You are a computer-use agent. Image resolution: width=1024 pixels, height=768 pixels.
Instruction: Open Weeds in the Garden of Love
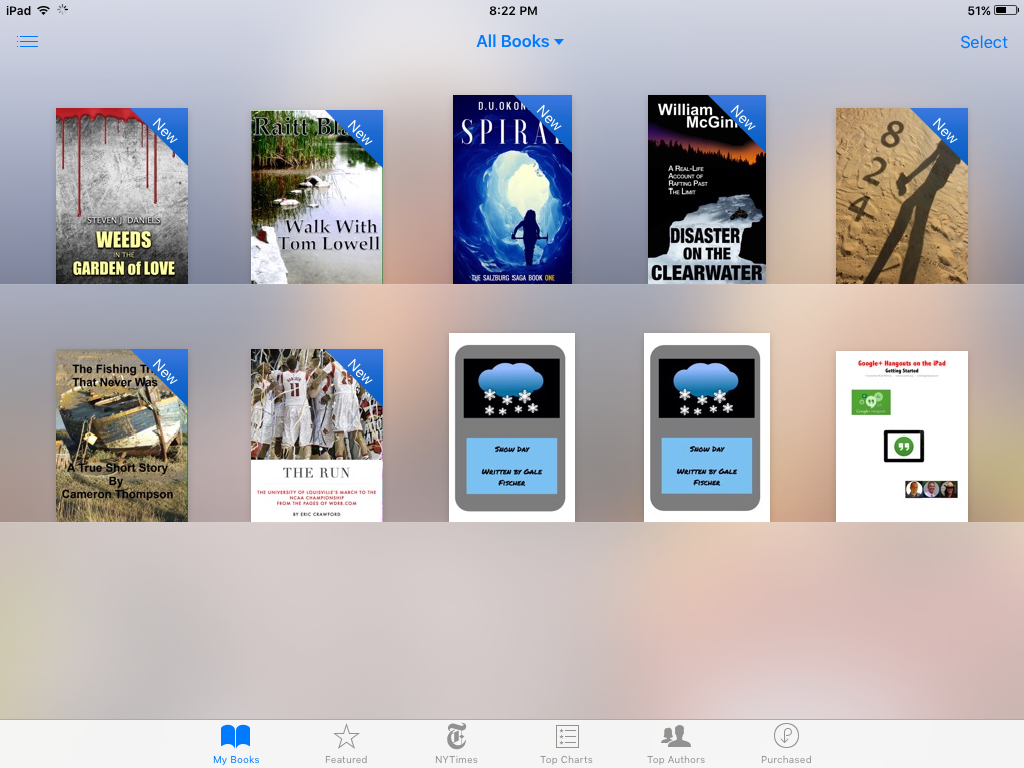(x=122, y=195)
